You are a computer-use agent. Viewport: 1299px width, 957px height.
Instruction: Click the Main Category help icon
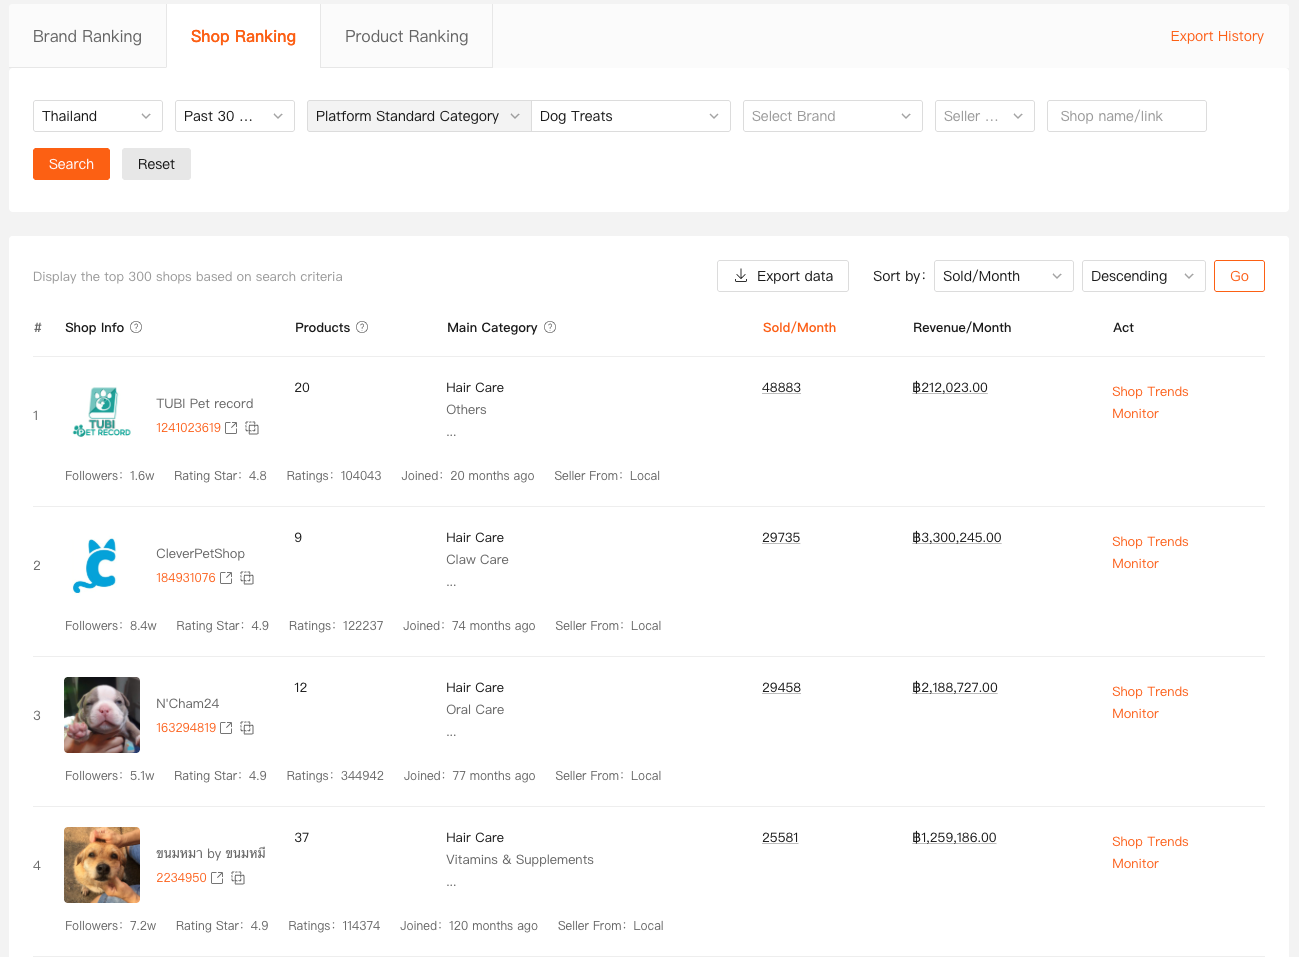(550, 327)
